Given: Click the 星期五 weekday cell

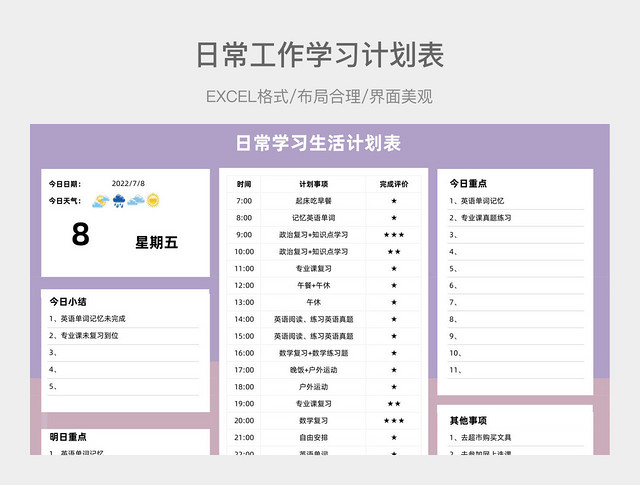Looking at the screenshot, I should pos(157,242).
